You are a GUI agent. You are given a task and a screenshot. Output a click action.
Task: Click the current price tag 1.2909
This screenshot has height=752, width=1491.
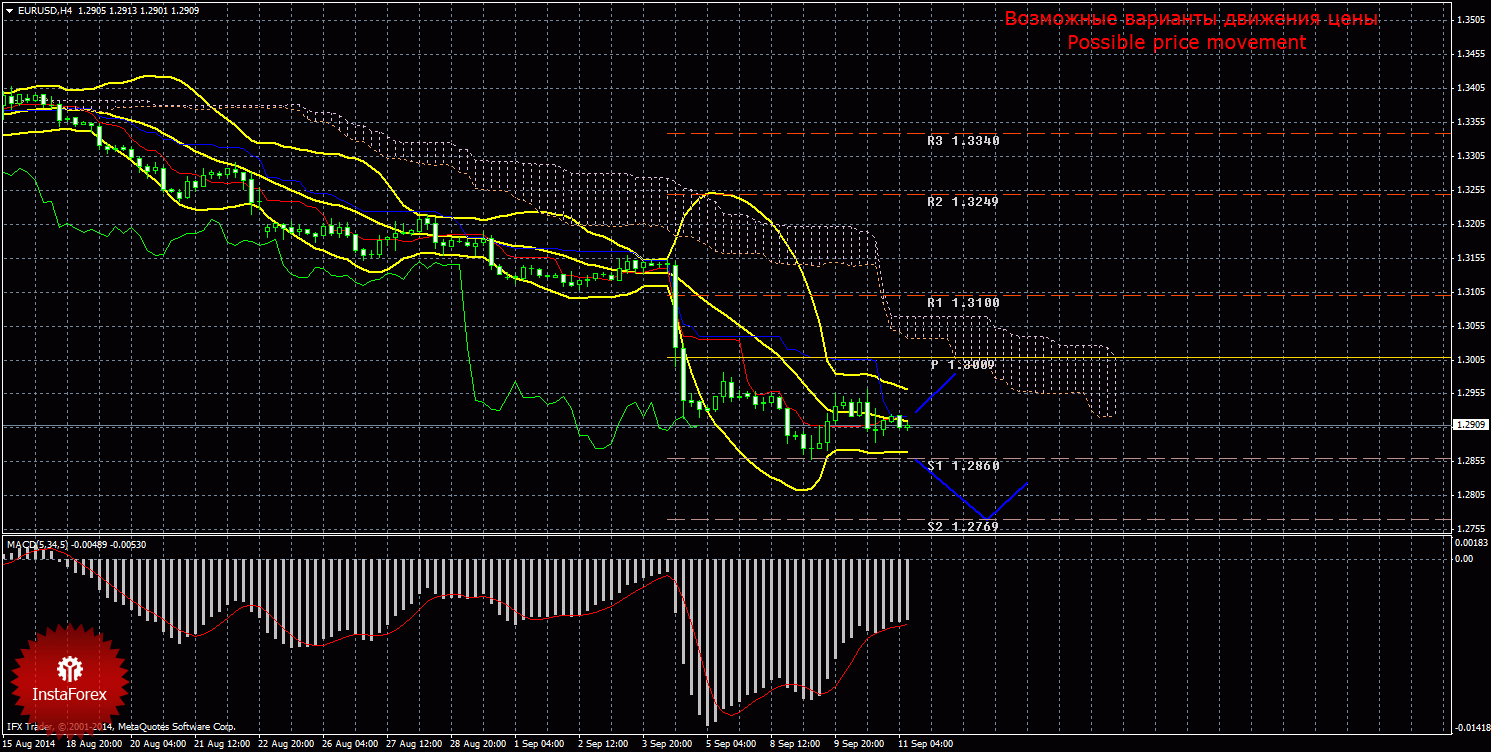[x=1471, y=425]
